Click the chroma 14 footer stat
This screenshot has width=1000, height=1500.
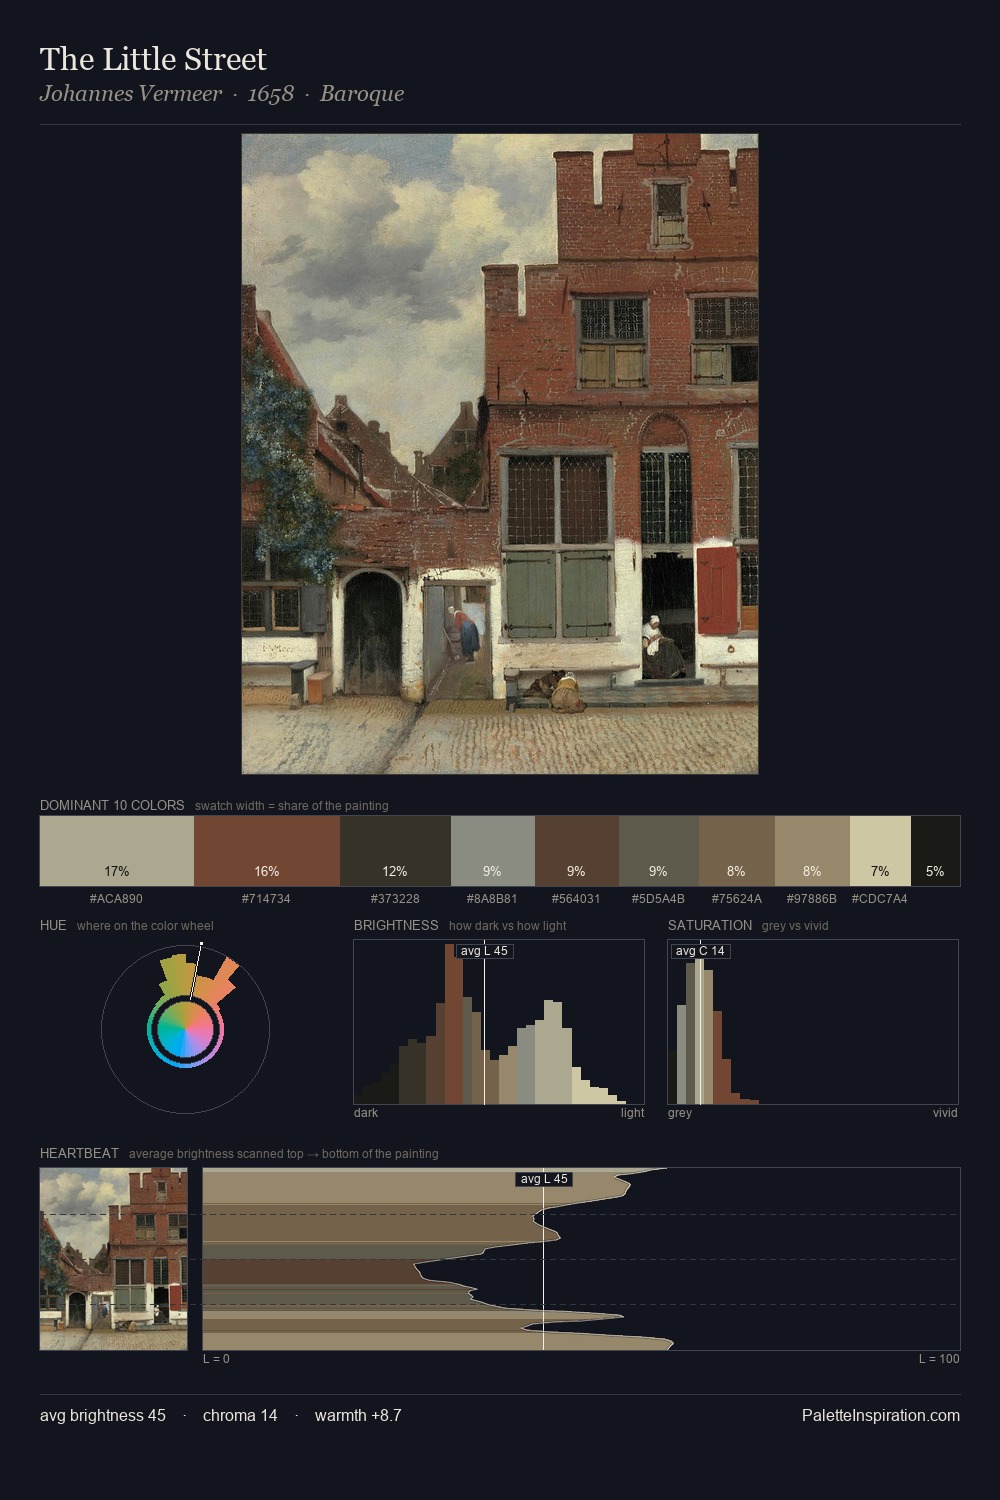[240, 1415]
